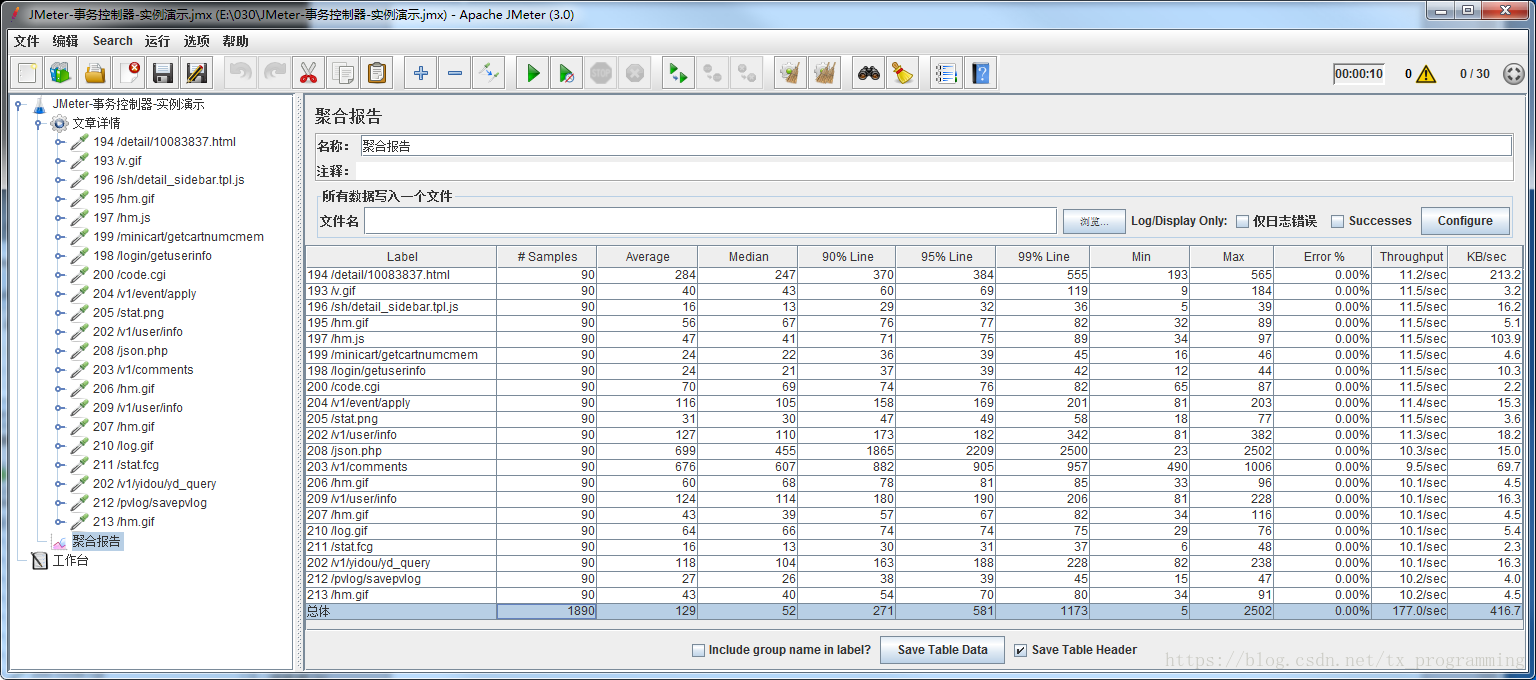Click the Toggle enable/disable icon
The image size is (1536, 680).
tap(488, 73)
